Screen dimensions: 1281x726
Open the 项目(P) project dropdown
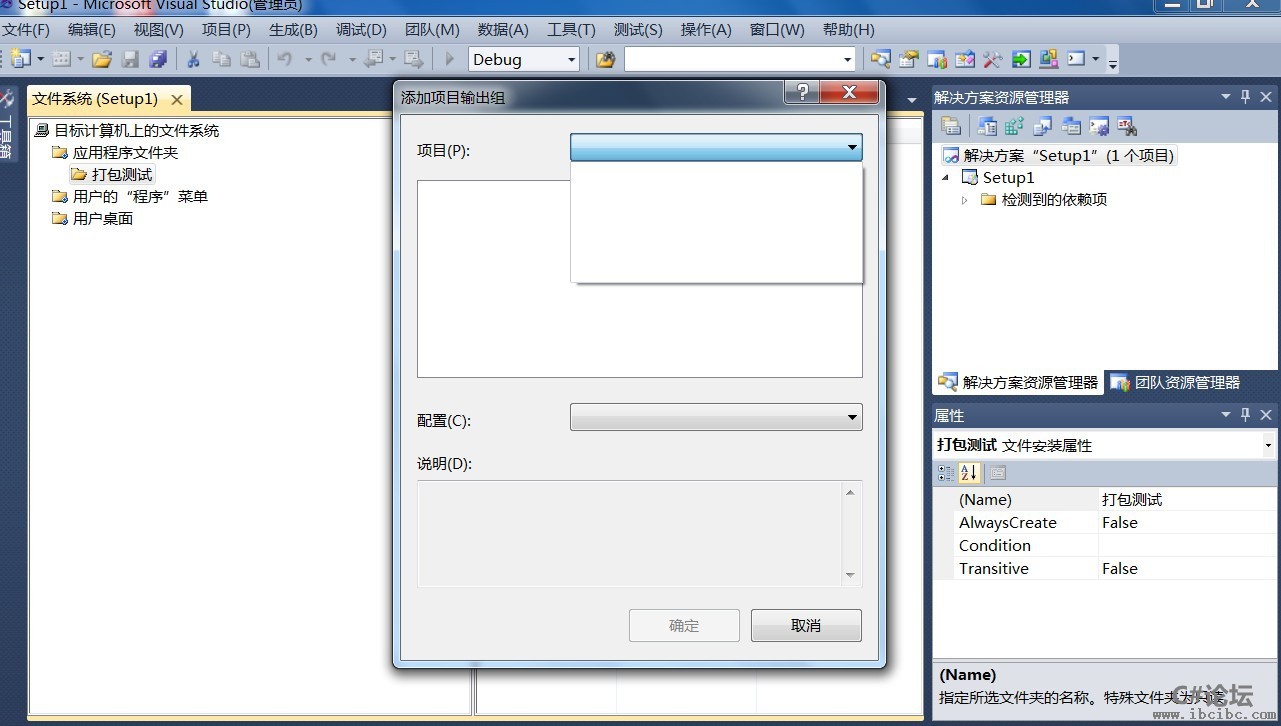pyautogui.click(x=716, y=148)
